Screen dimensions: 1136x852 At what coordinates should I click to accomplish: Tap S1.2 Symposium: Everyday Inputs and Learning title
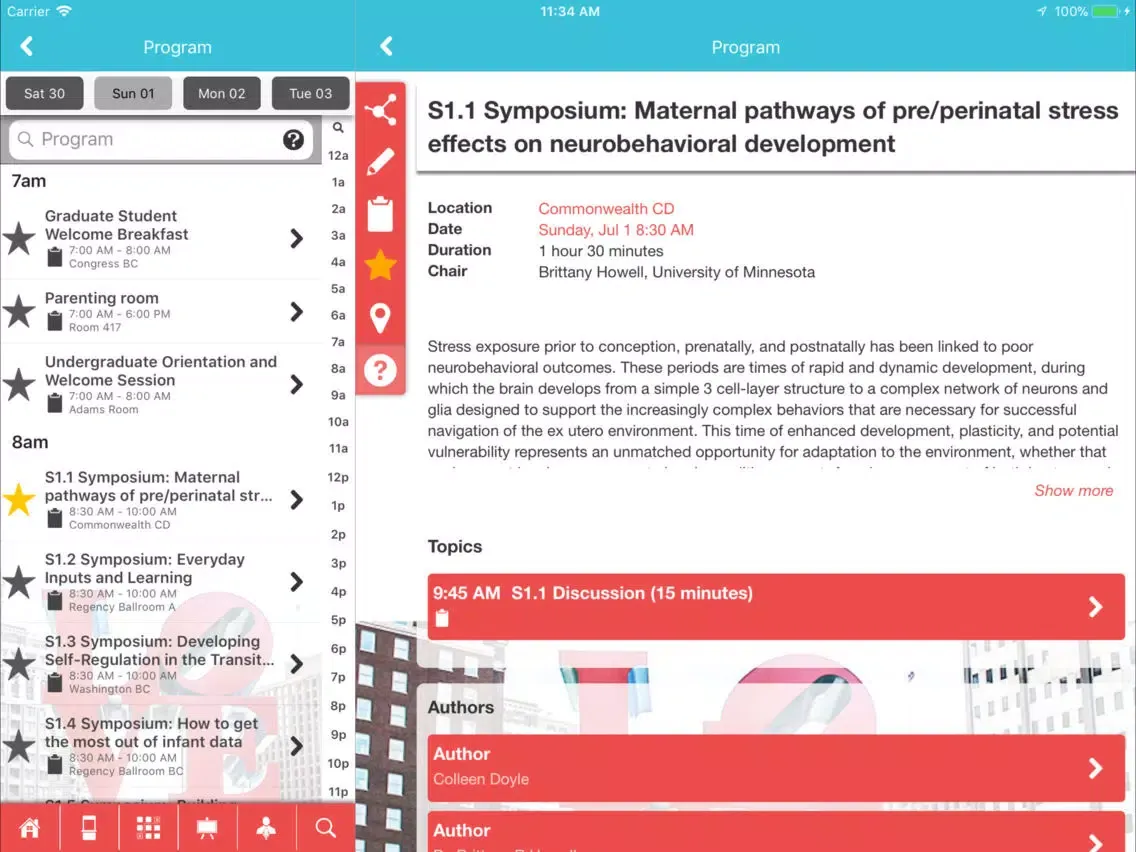[145, 568]
